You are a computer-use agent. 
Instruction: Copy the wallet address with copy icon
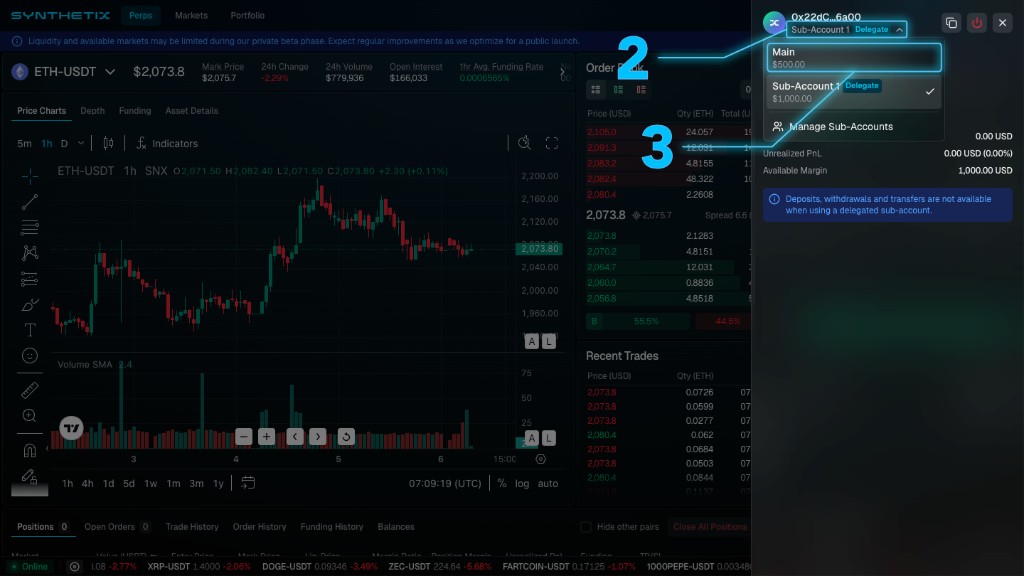coord(950,22)
